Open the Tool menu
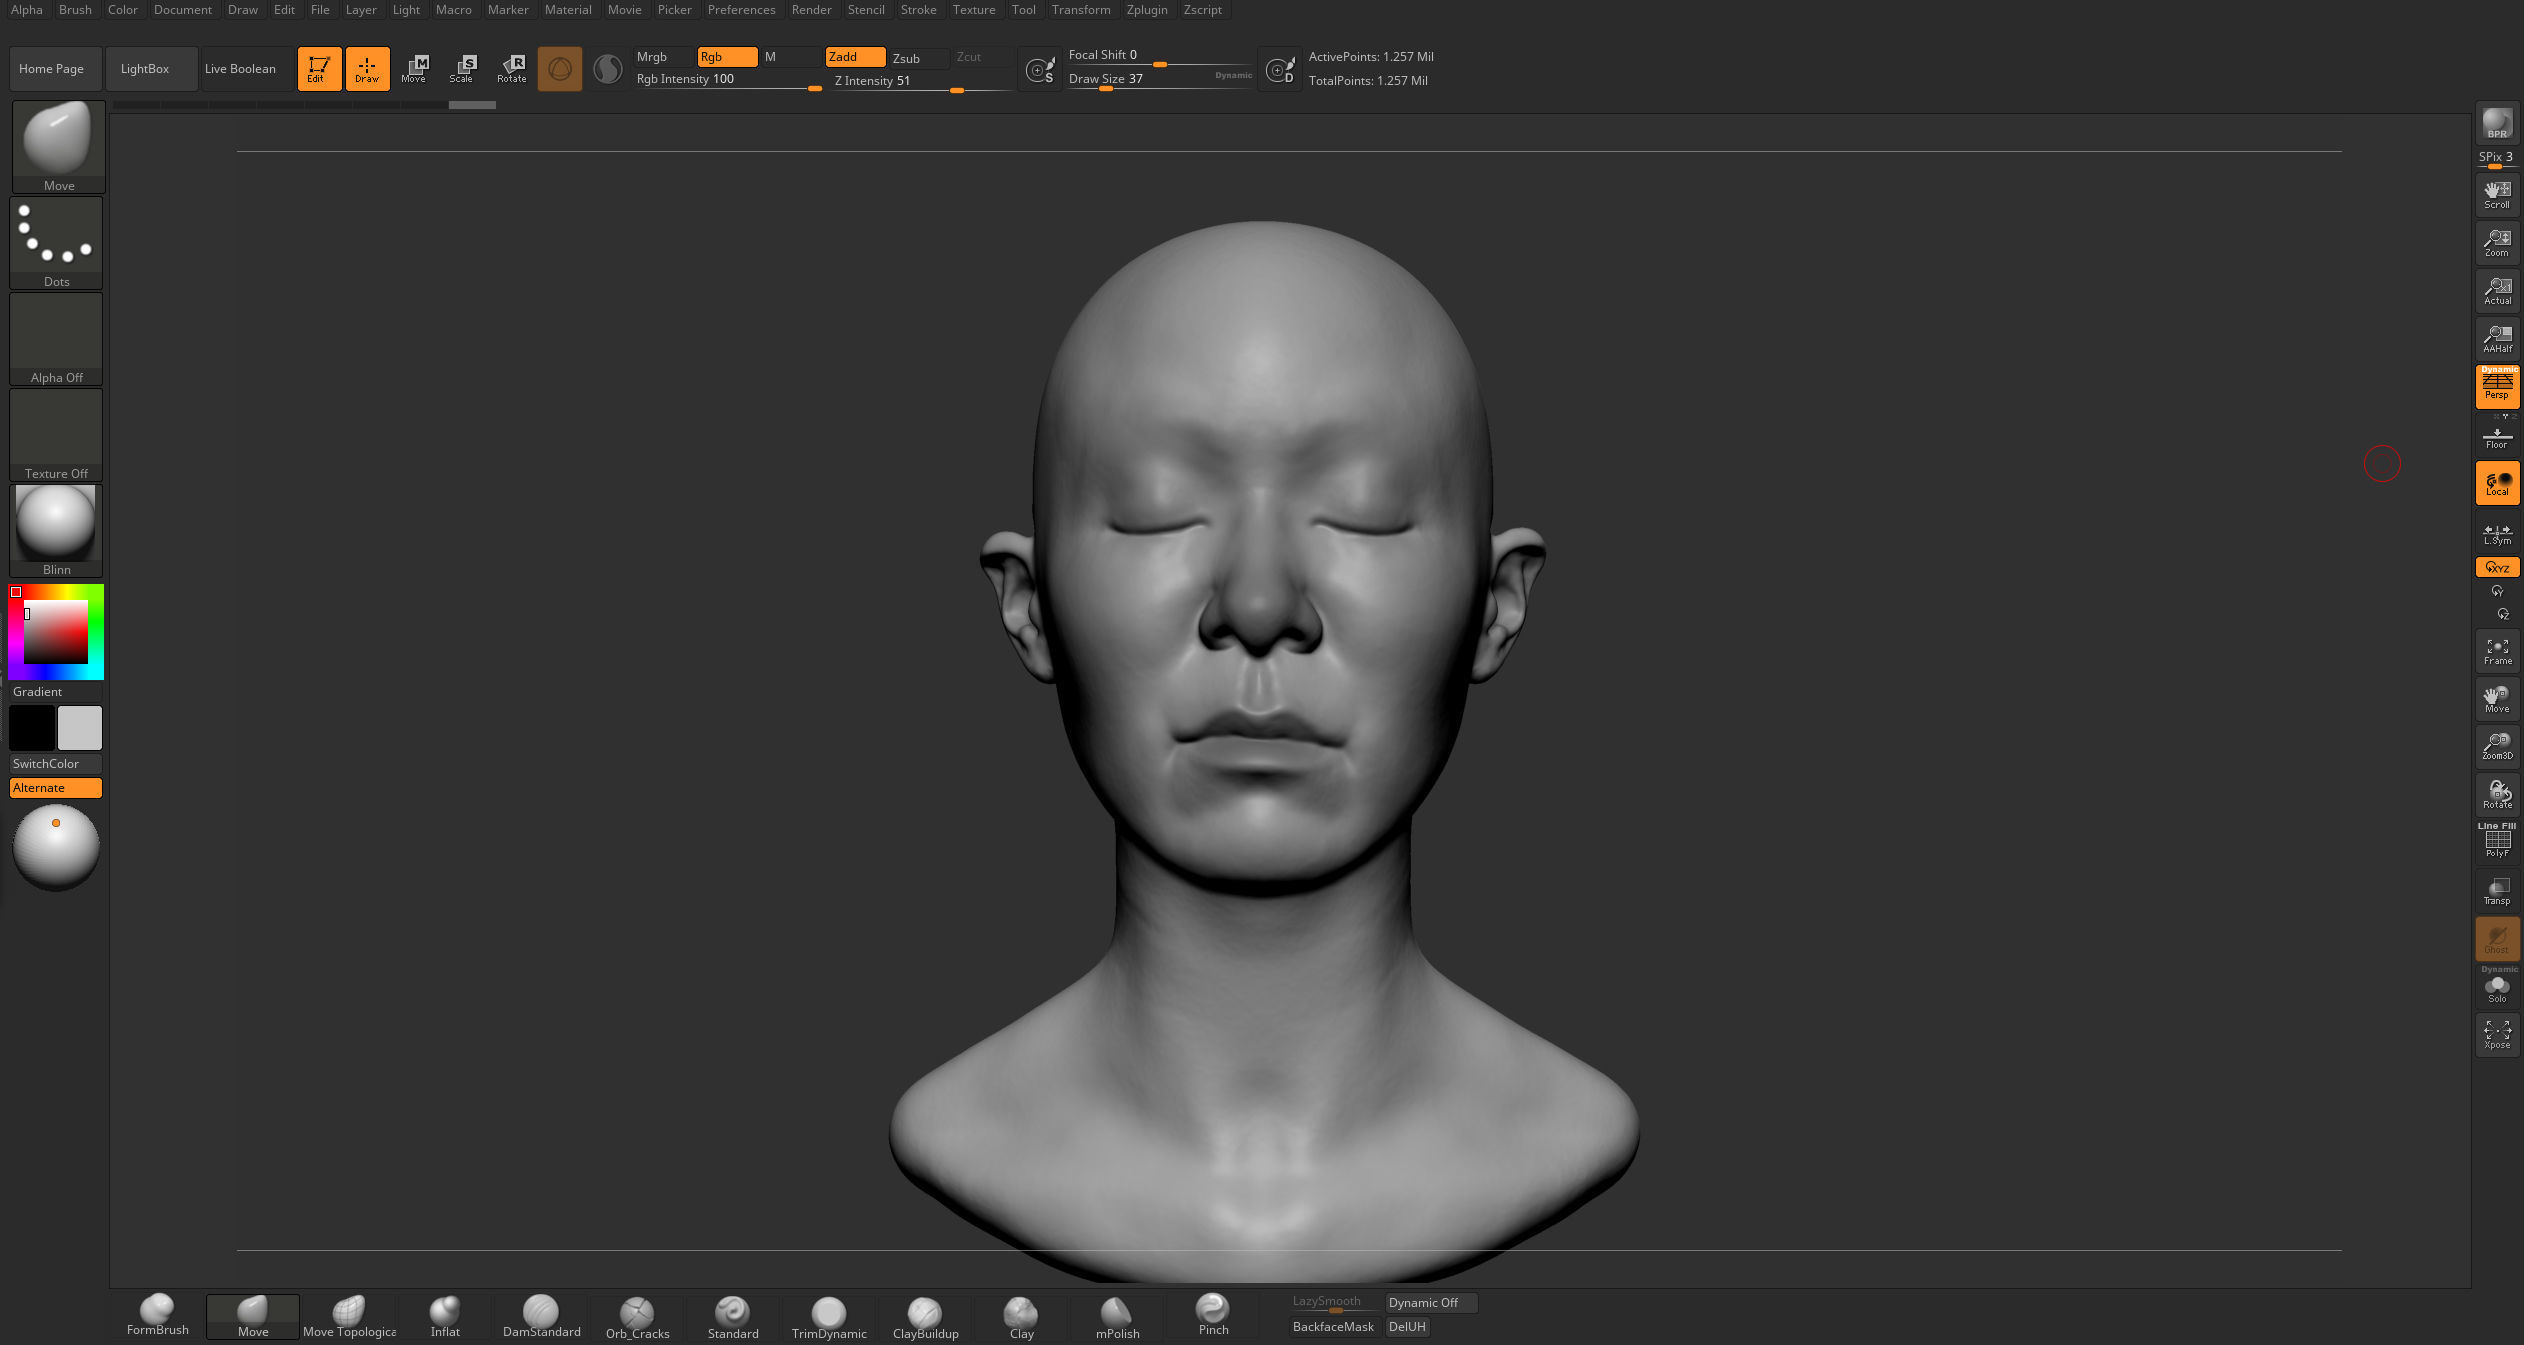The image size is (2524, 1345). 1023,10
